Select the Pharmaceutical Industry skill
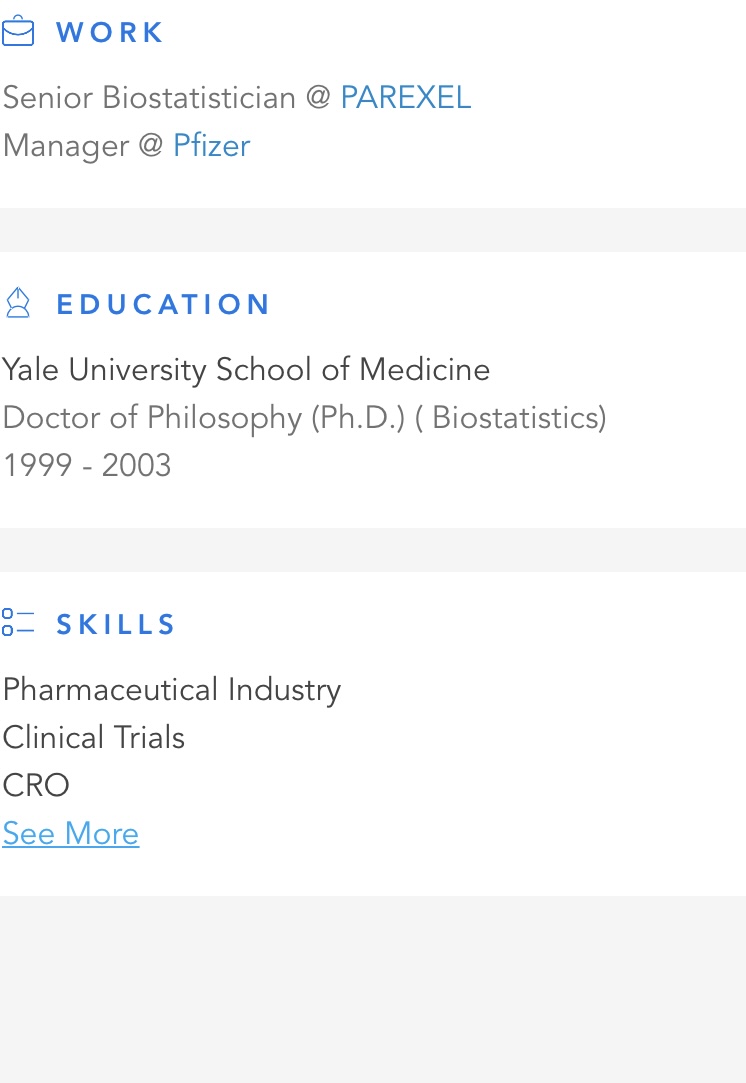The image size is (746, 1083). tap(172, 690)
